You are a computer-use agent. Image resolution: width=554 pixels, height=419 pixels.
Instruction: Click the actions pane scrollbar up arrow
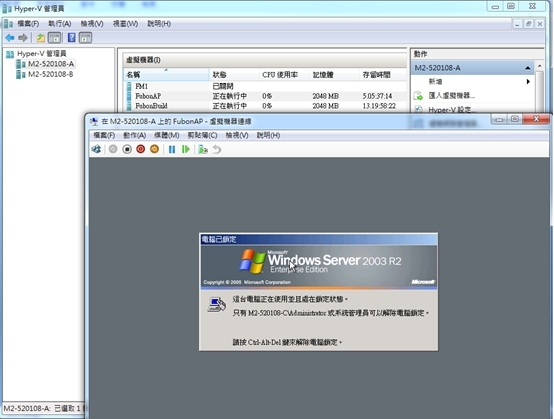click(x=539, y=66)
